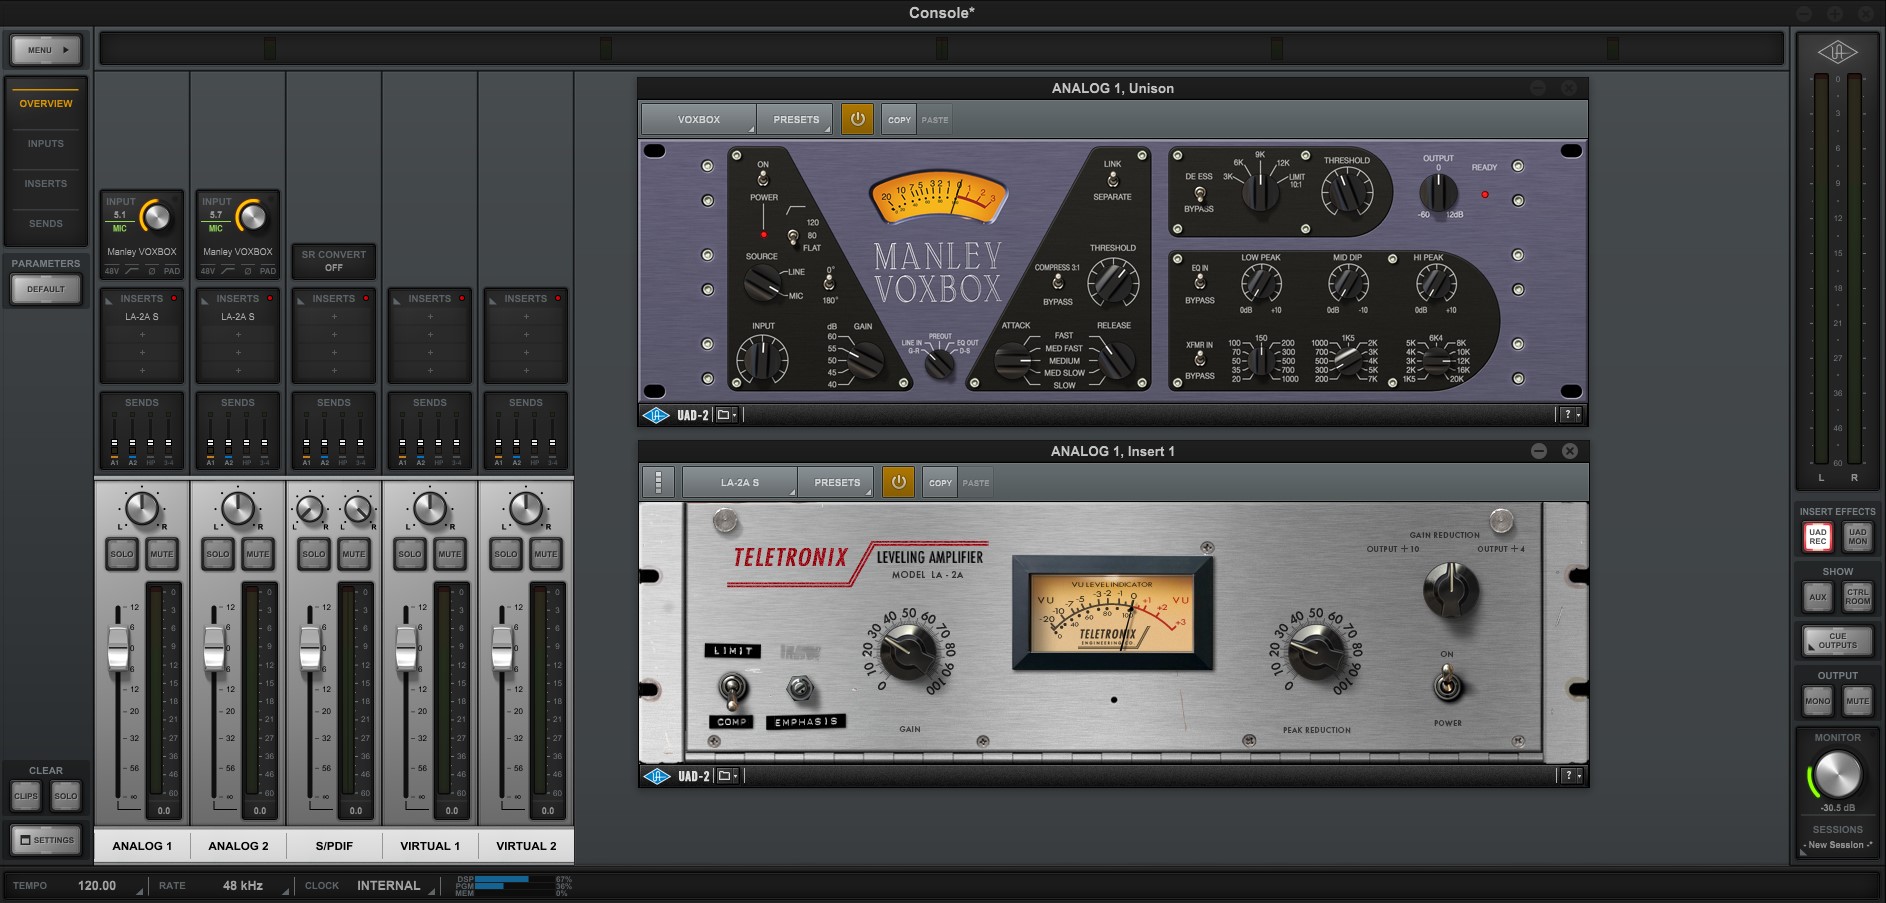Click the Universal Audio logo above the meters
The height and width of the screenshot is (903, 1886).
coord(1838,53)
